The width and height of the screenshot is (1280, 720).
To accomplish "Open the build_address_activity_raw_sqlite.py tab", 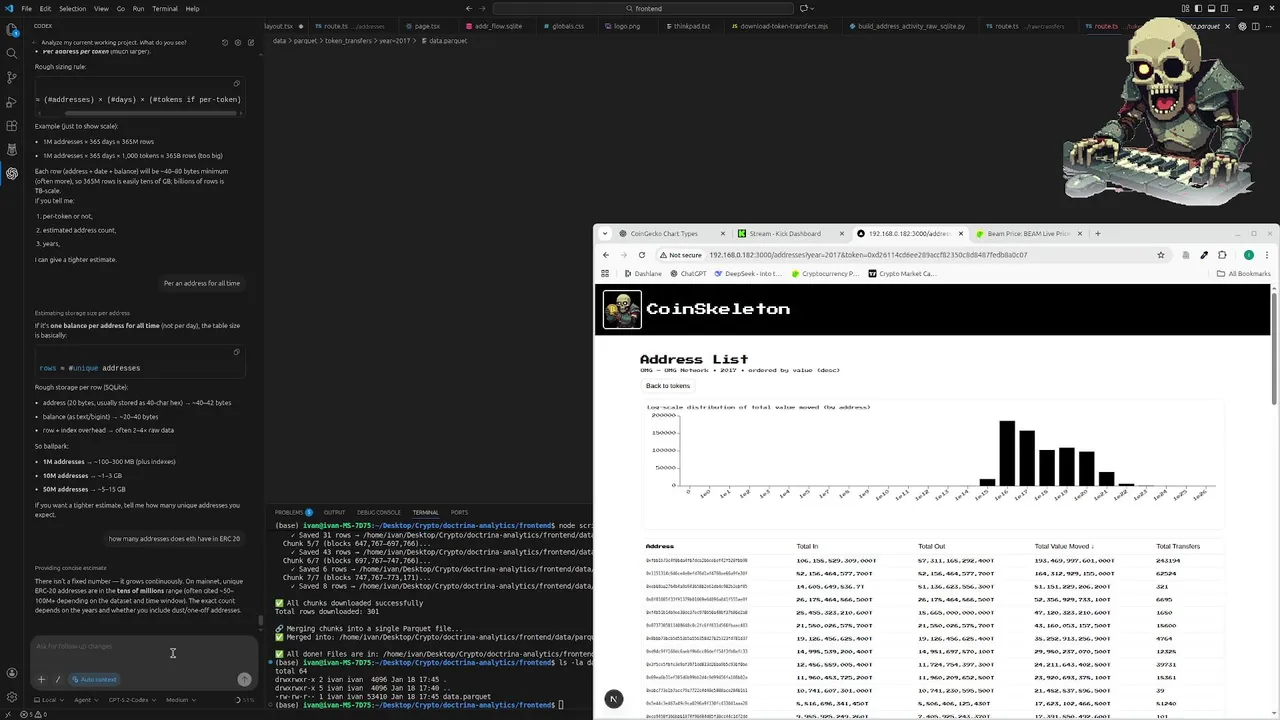I will click(911, 26).
